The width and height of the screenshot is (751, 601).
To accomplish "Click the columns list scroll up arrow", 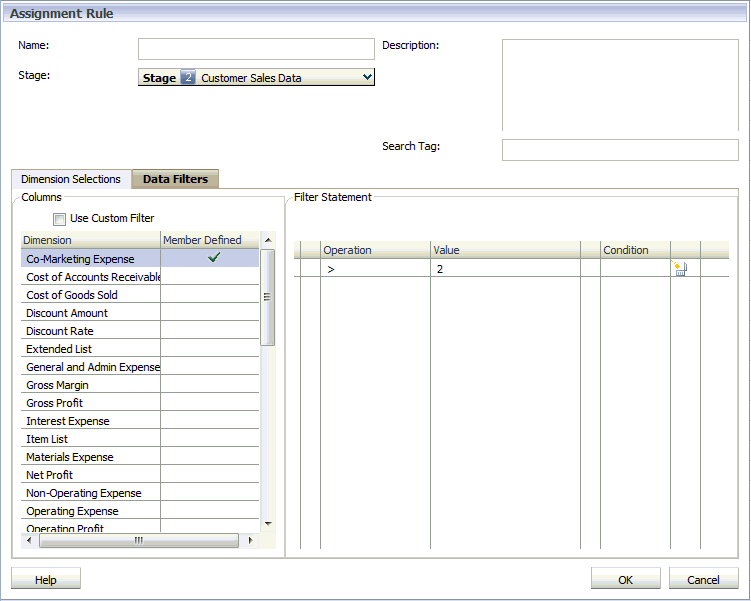I will 268,240.
